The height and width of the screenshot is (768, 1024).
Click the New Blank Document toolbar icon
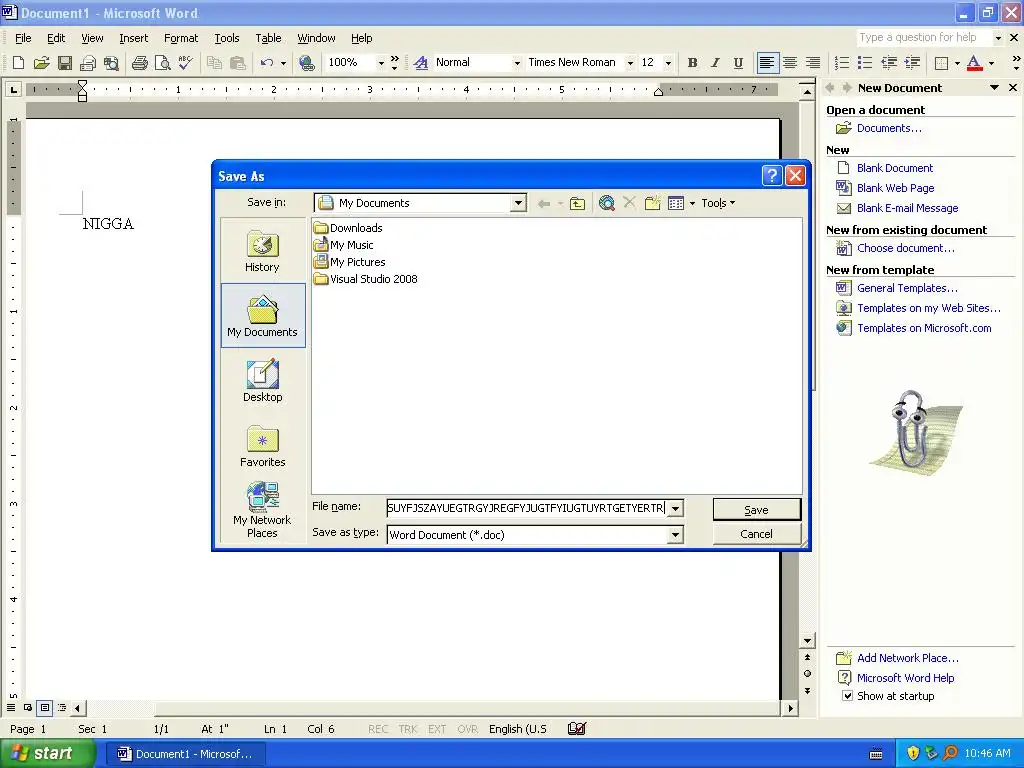click(x=18, y=63)
